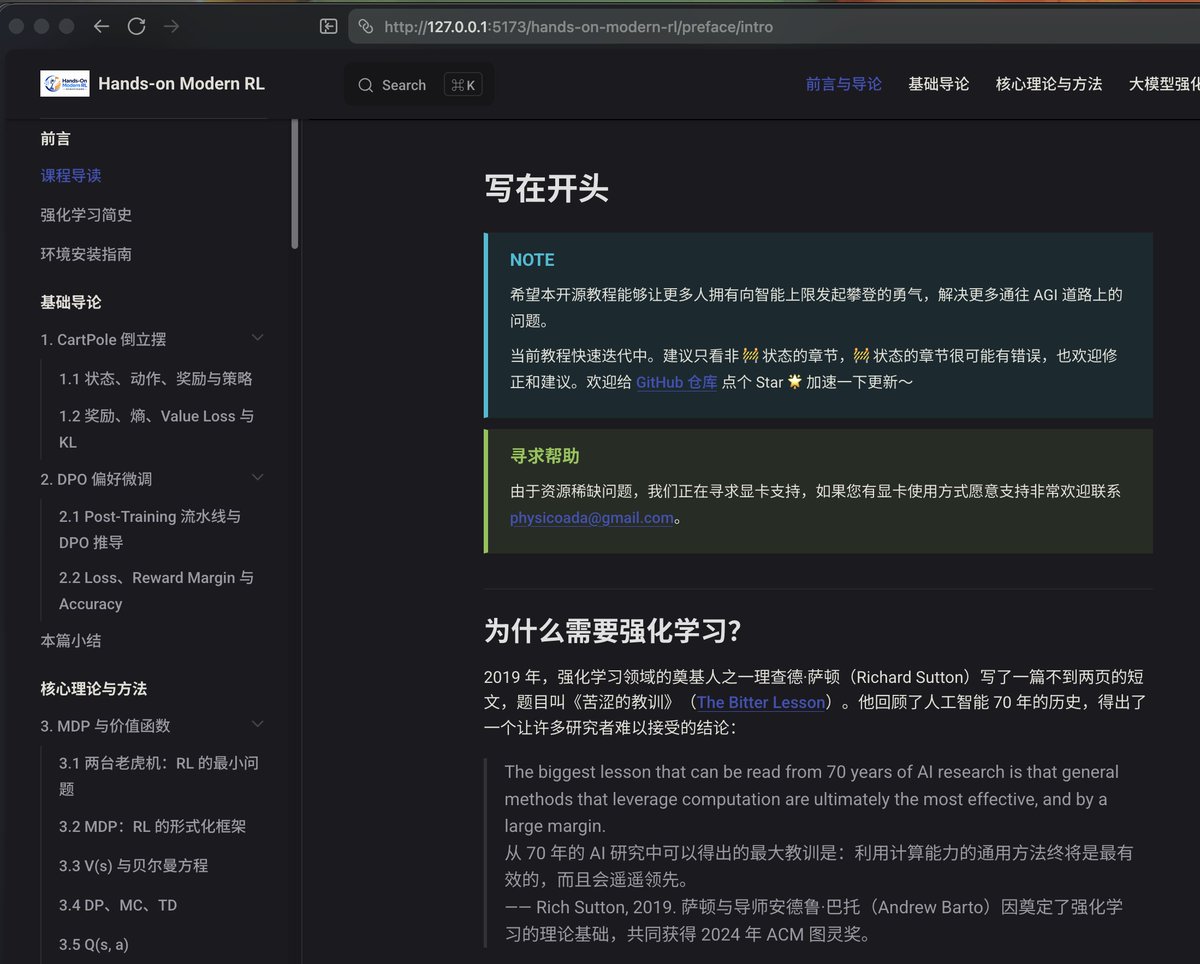
Task: Reload the page with refresh icon
Action: click(136, 27)
